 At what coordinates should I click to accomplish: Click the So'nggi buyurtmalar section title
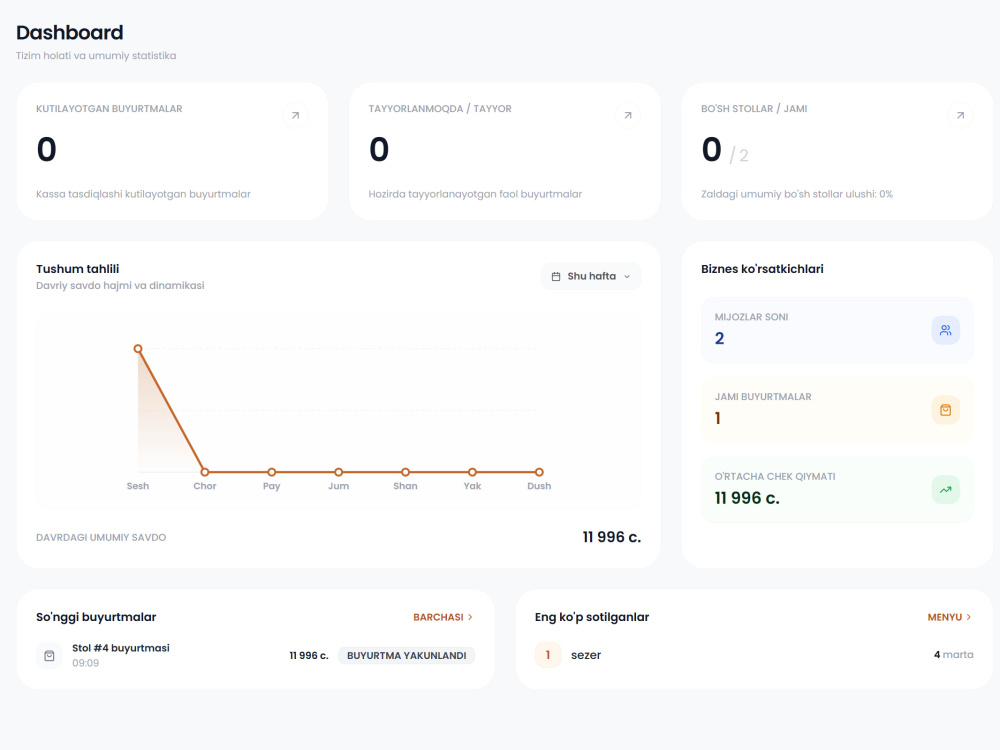(96, 617)
